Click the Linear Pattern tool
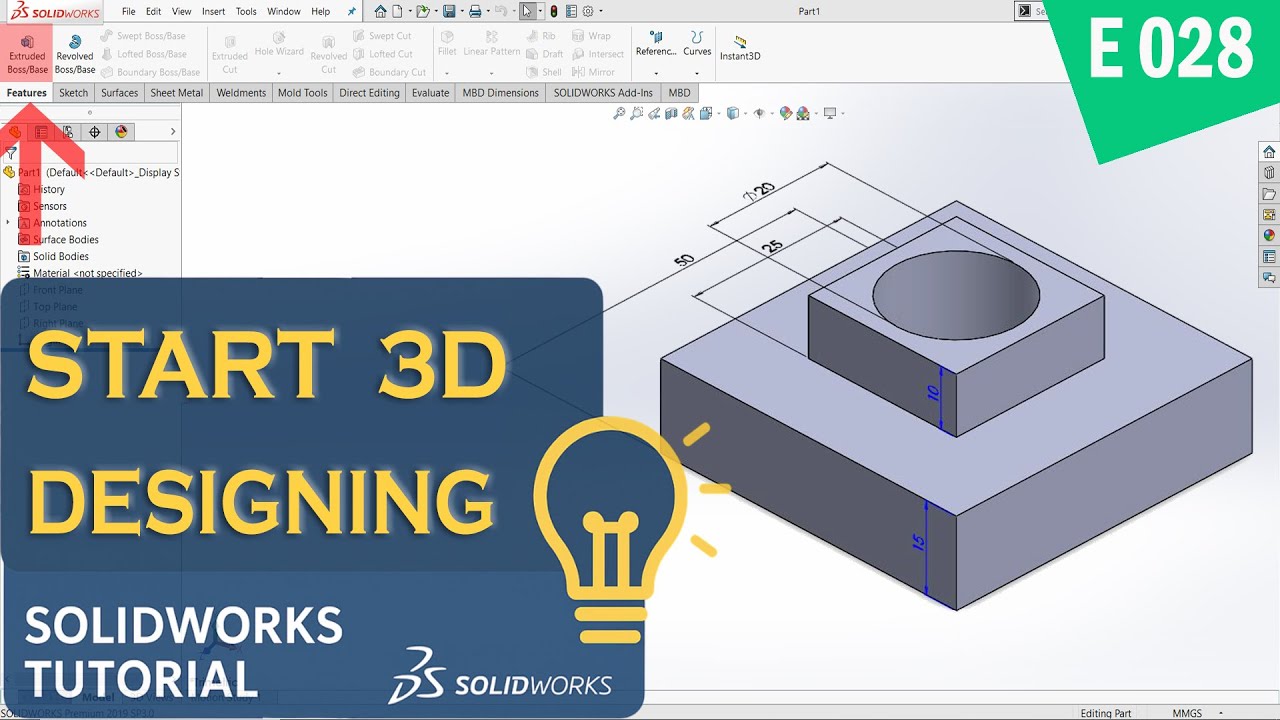Screen dimensions: 1280x720 [x=491, y=45]
